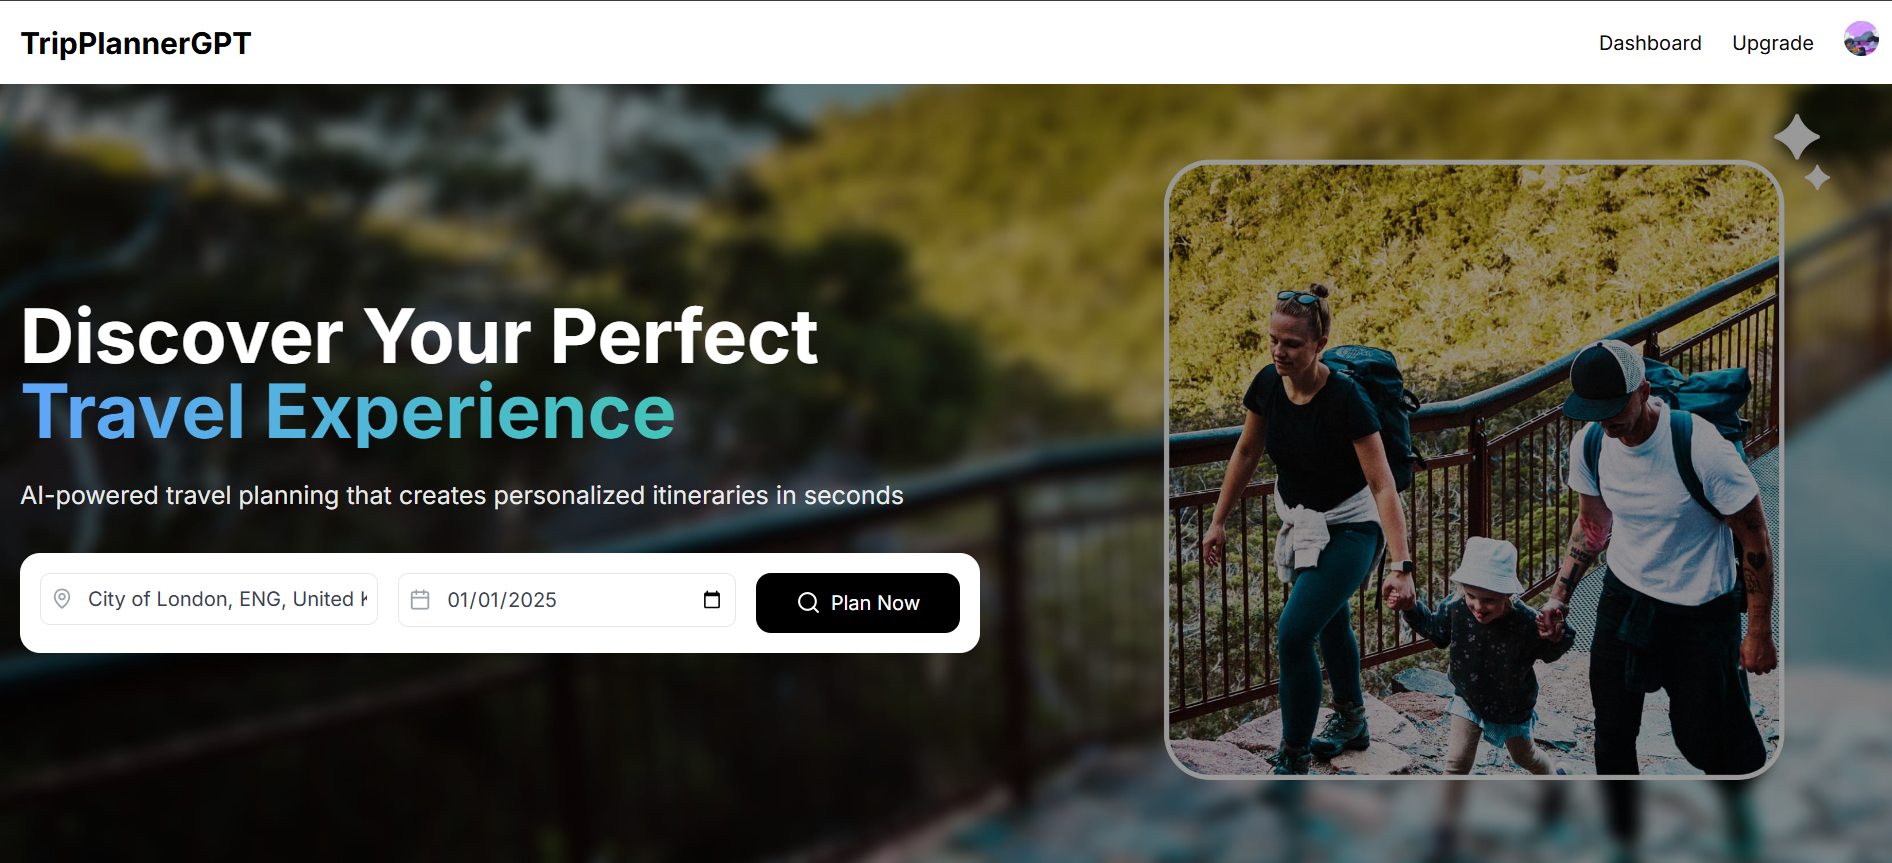Click the magnifier icon in Plan Now
1892x863 pixels.
click(x=808, y=603)
